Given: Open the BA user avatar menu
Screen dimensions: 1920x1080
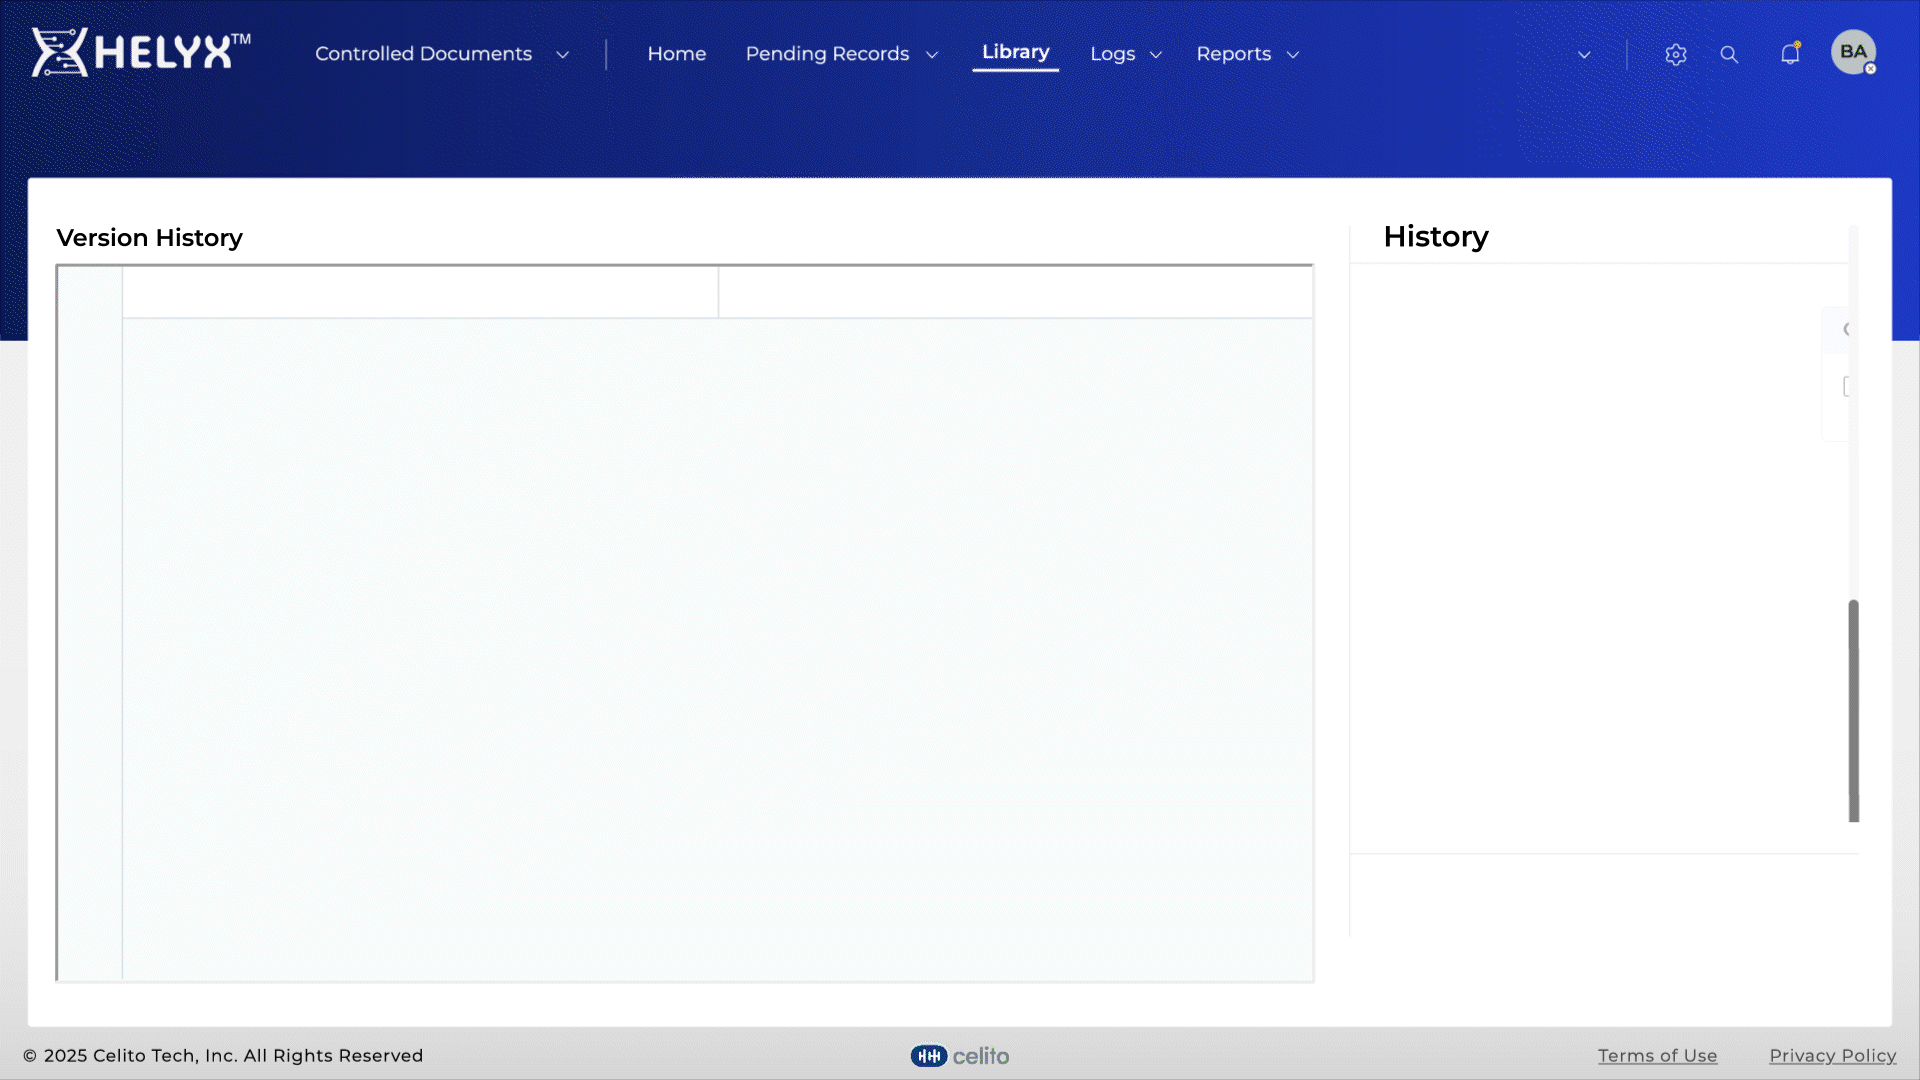Looking at the screenshot, I should click(x=1853, y=52).
